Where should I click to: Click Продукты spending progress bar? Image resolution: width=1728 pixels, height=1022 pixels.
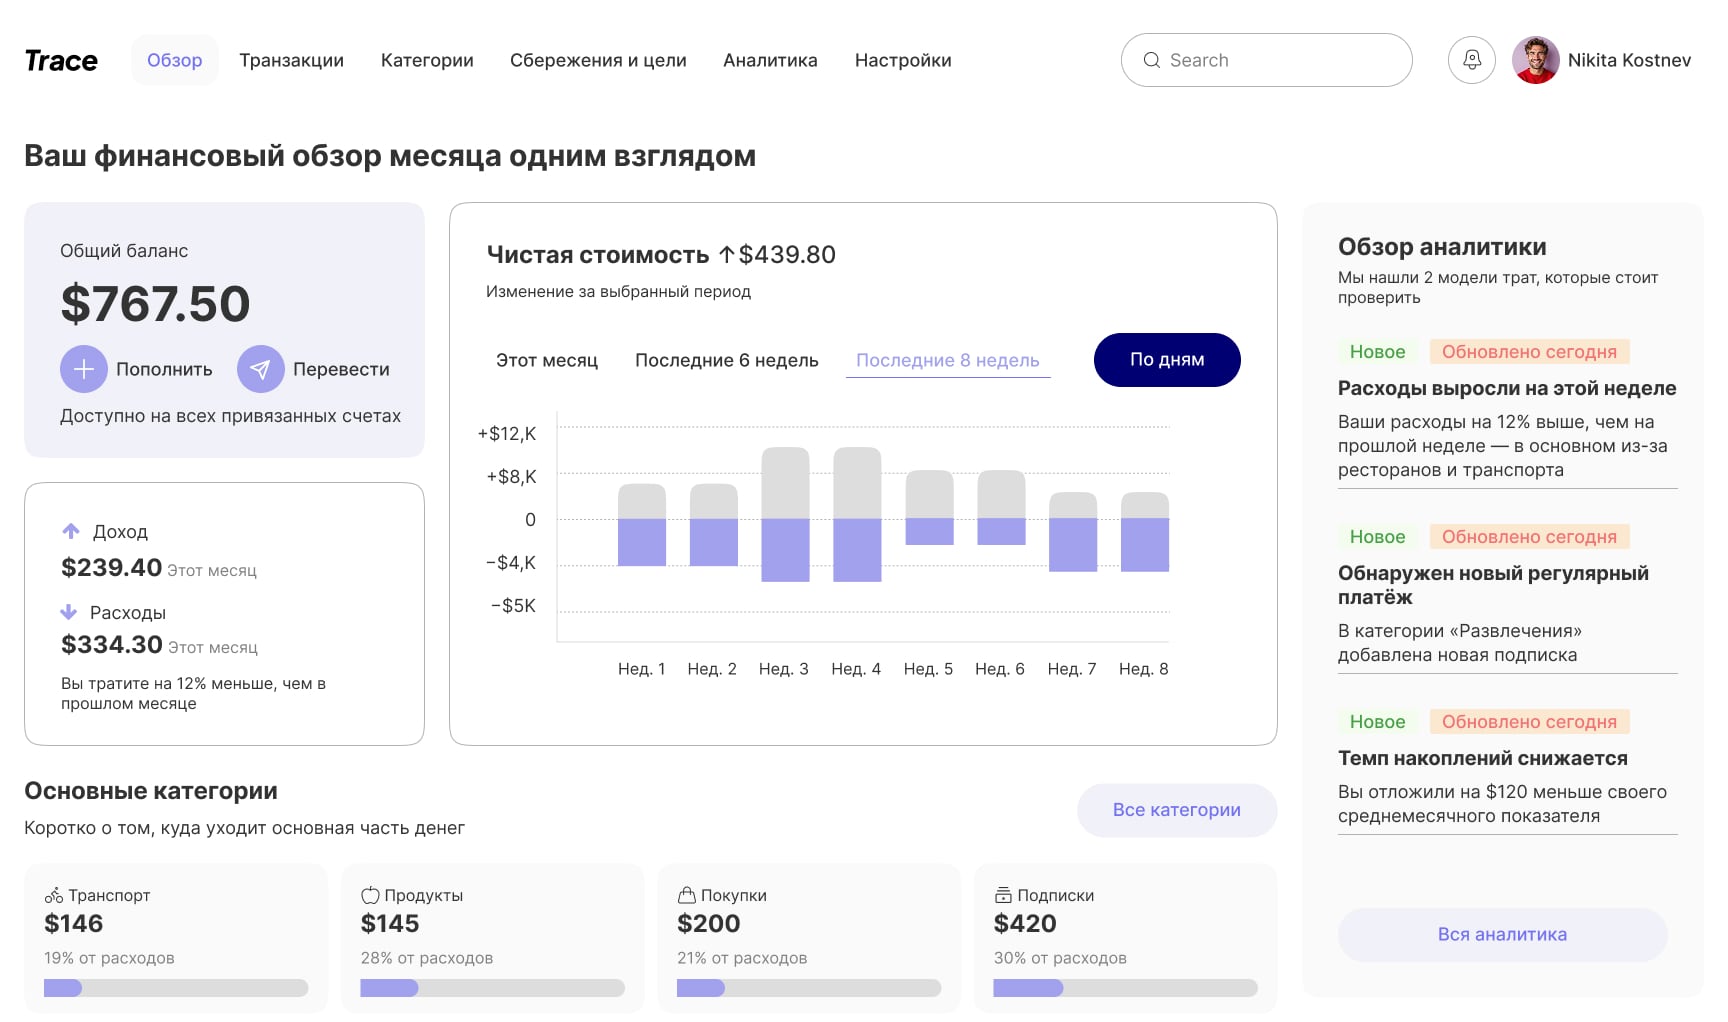click(x=493, y=988)
